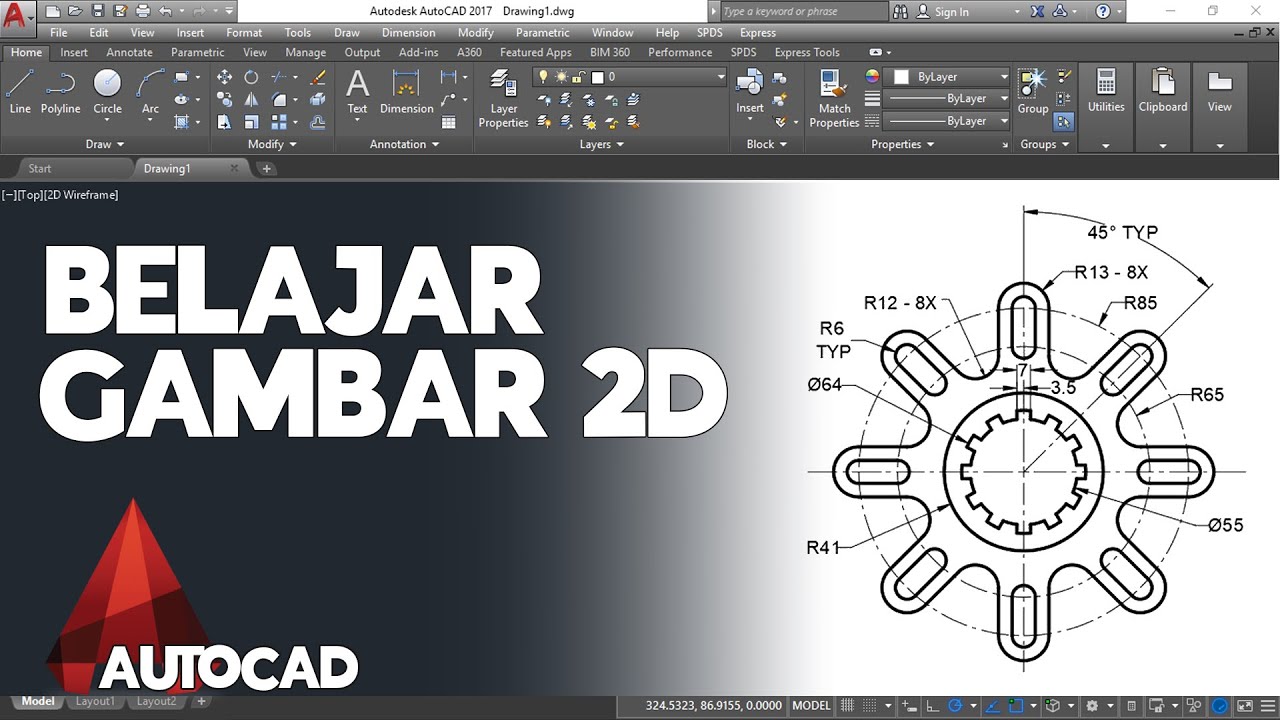Select the Line tool

click(20, 92)
